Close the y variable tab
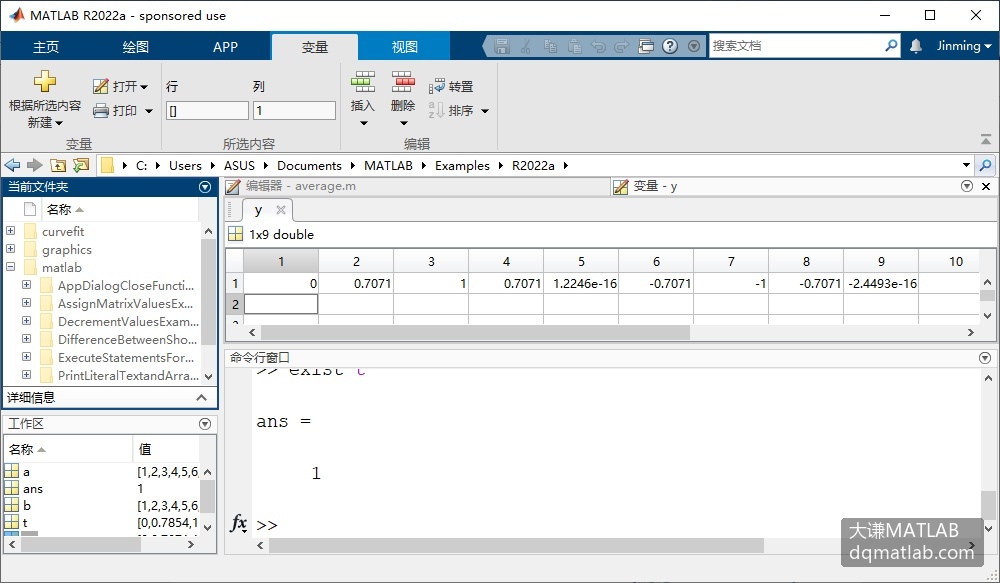This screenshot has height=583, width=1000. click(281, 209)
